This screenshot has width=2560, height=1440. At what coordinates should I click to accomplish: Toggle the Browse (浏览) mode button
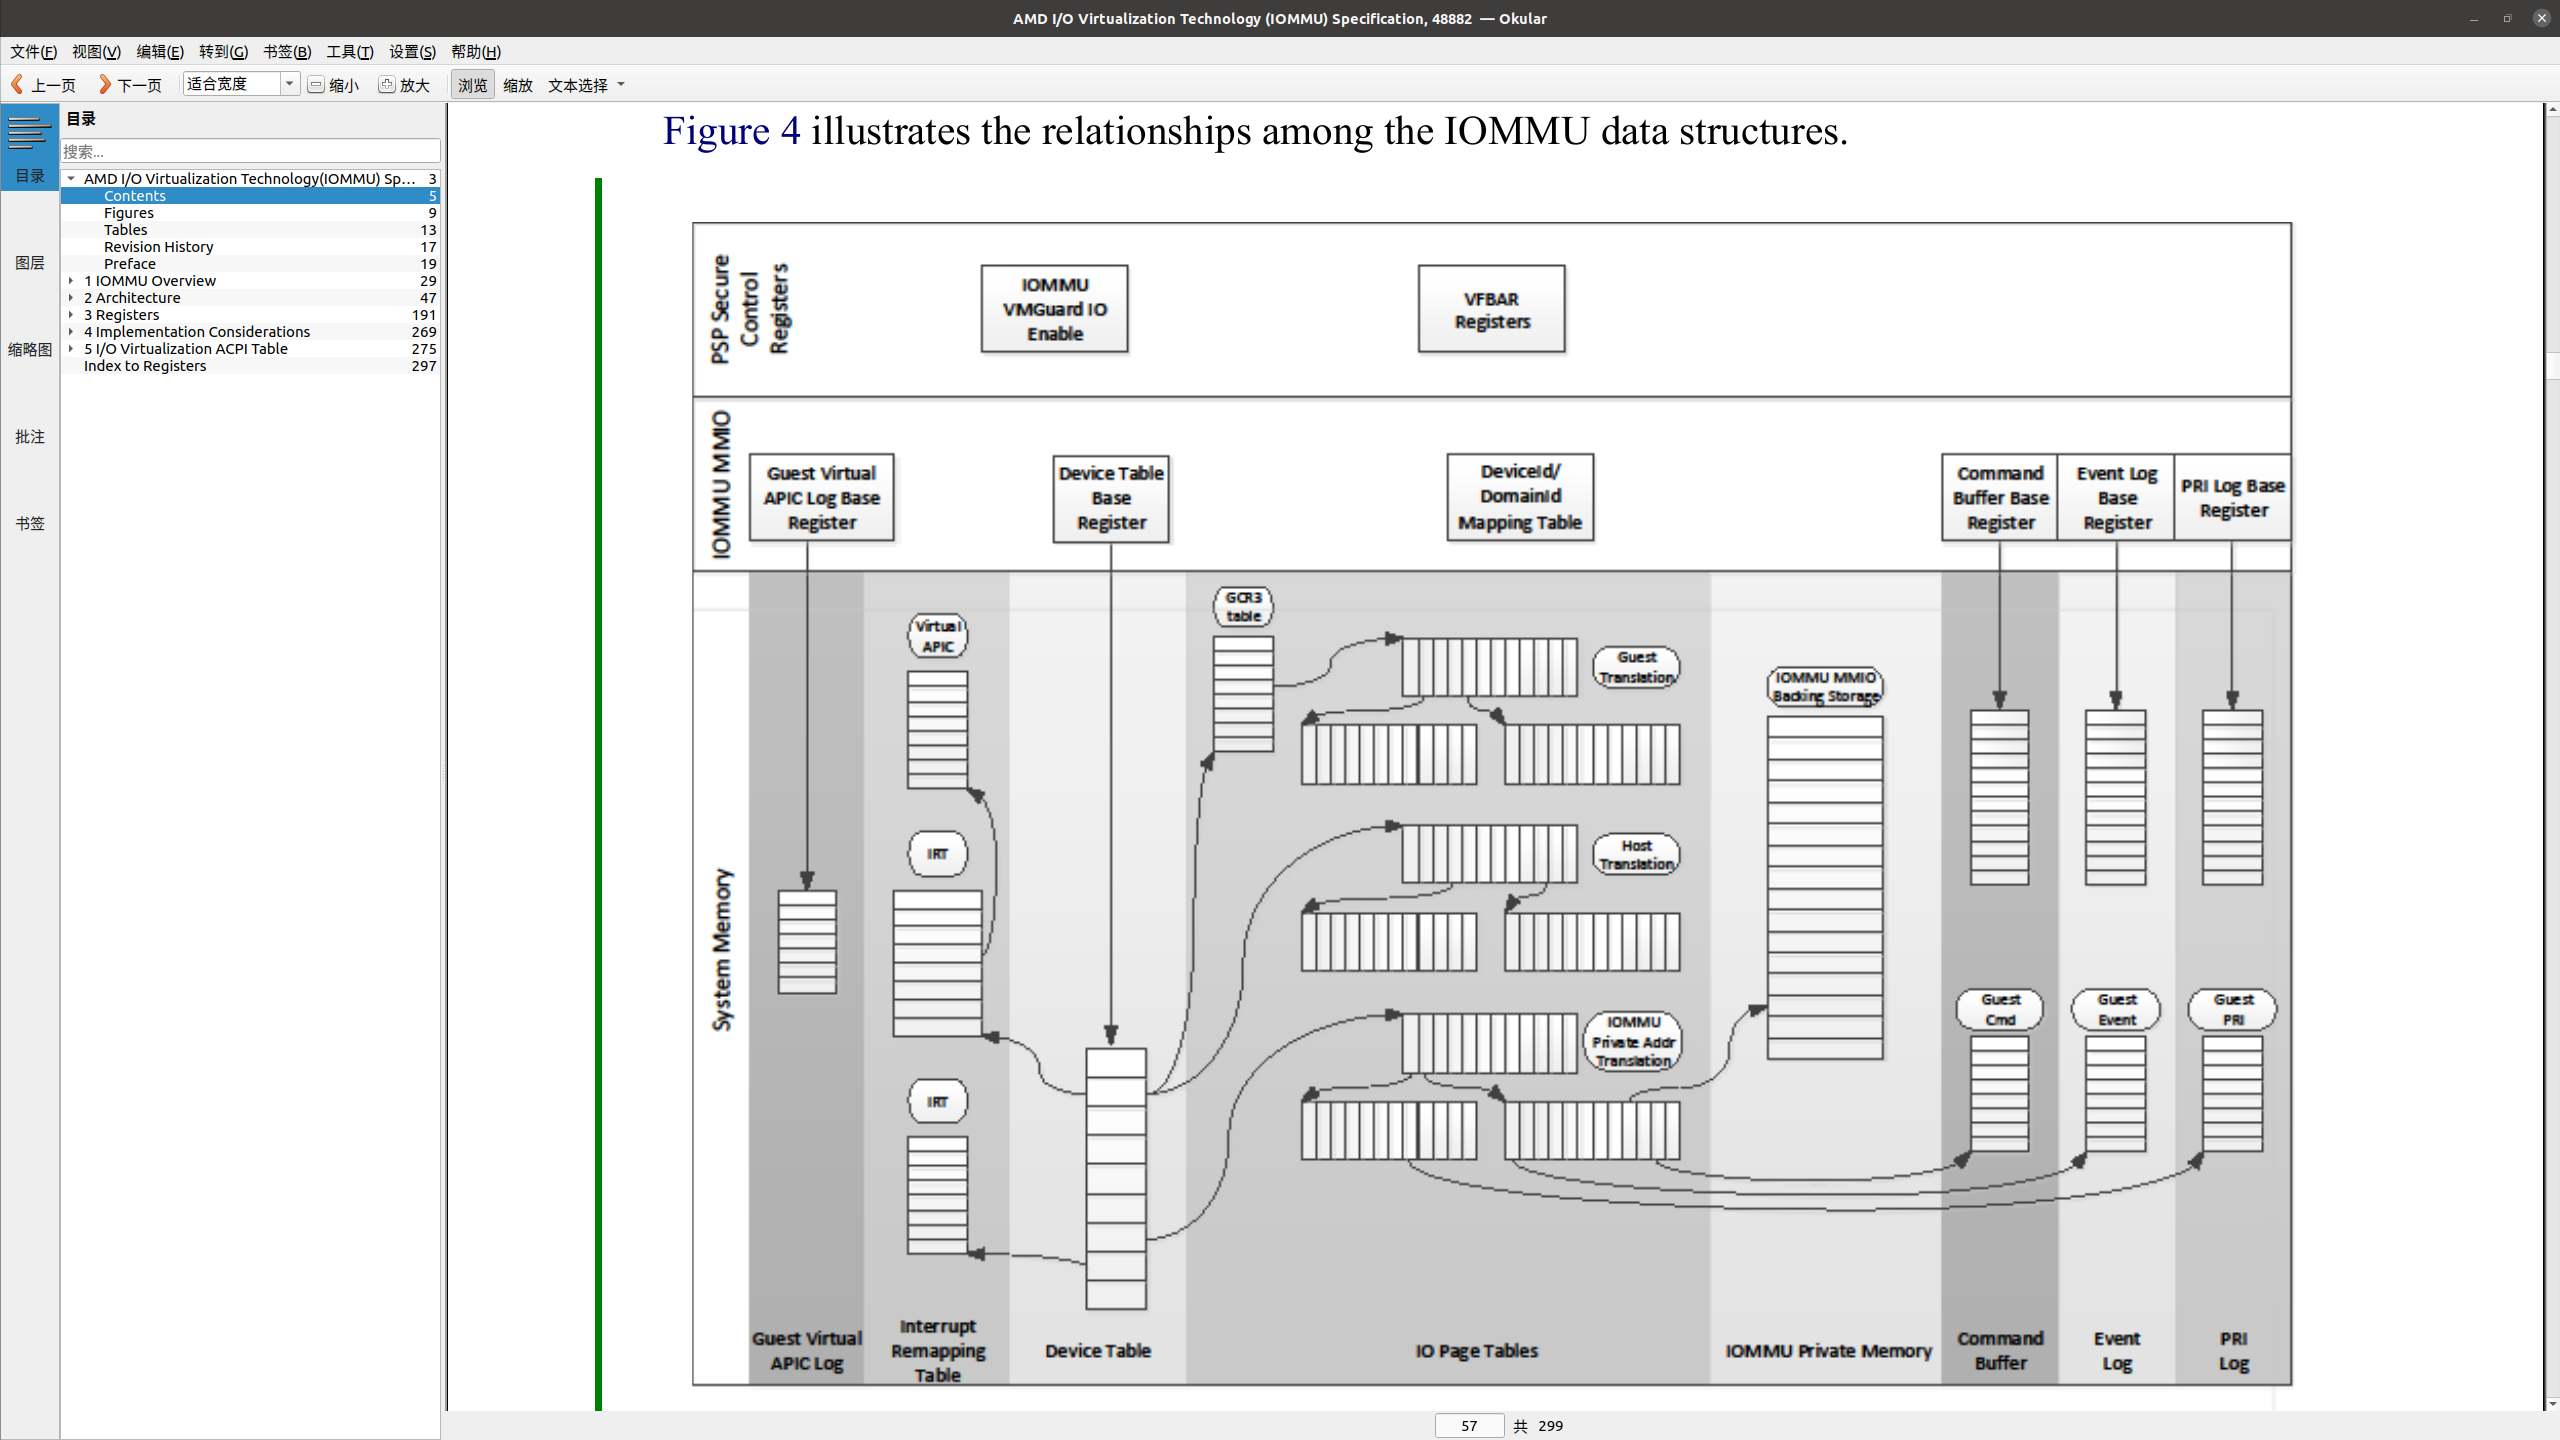(x=472, y=85)
